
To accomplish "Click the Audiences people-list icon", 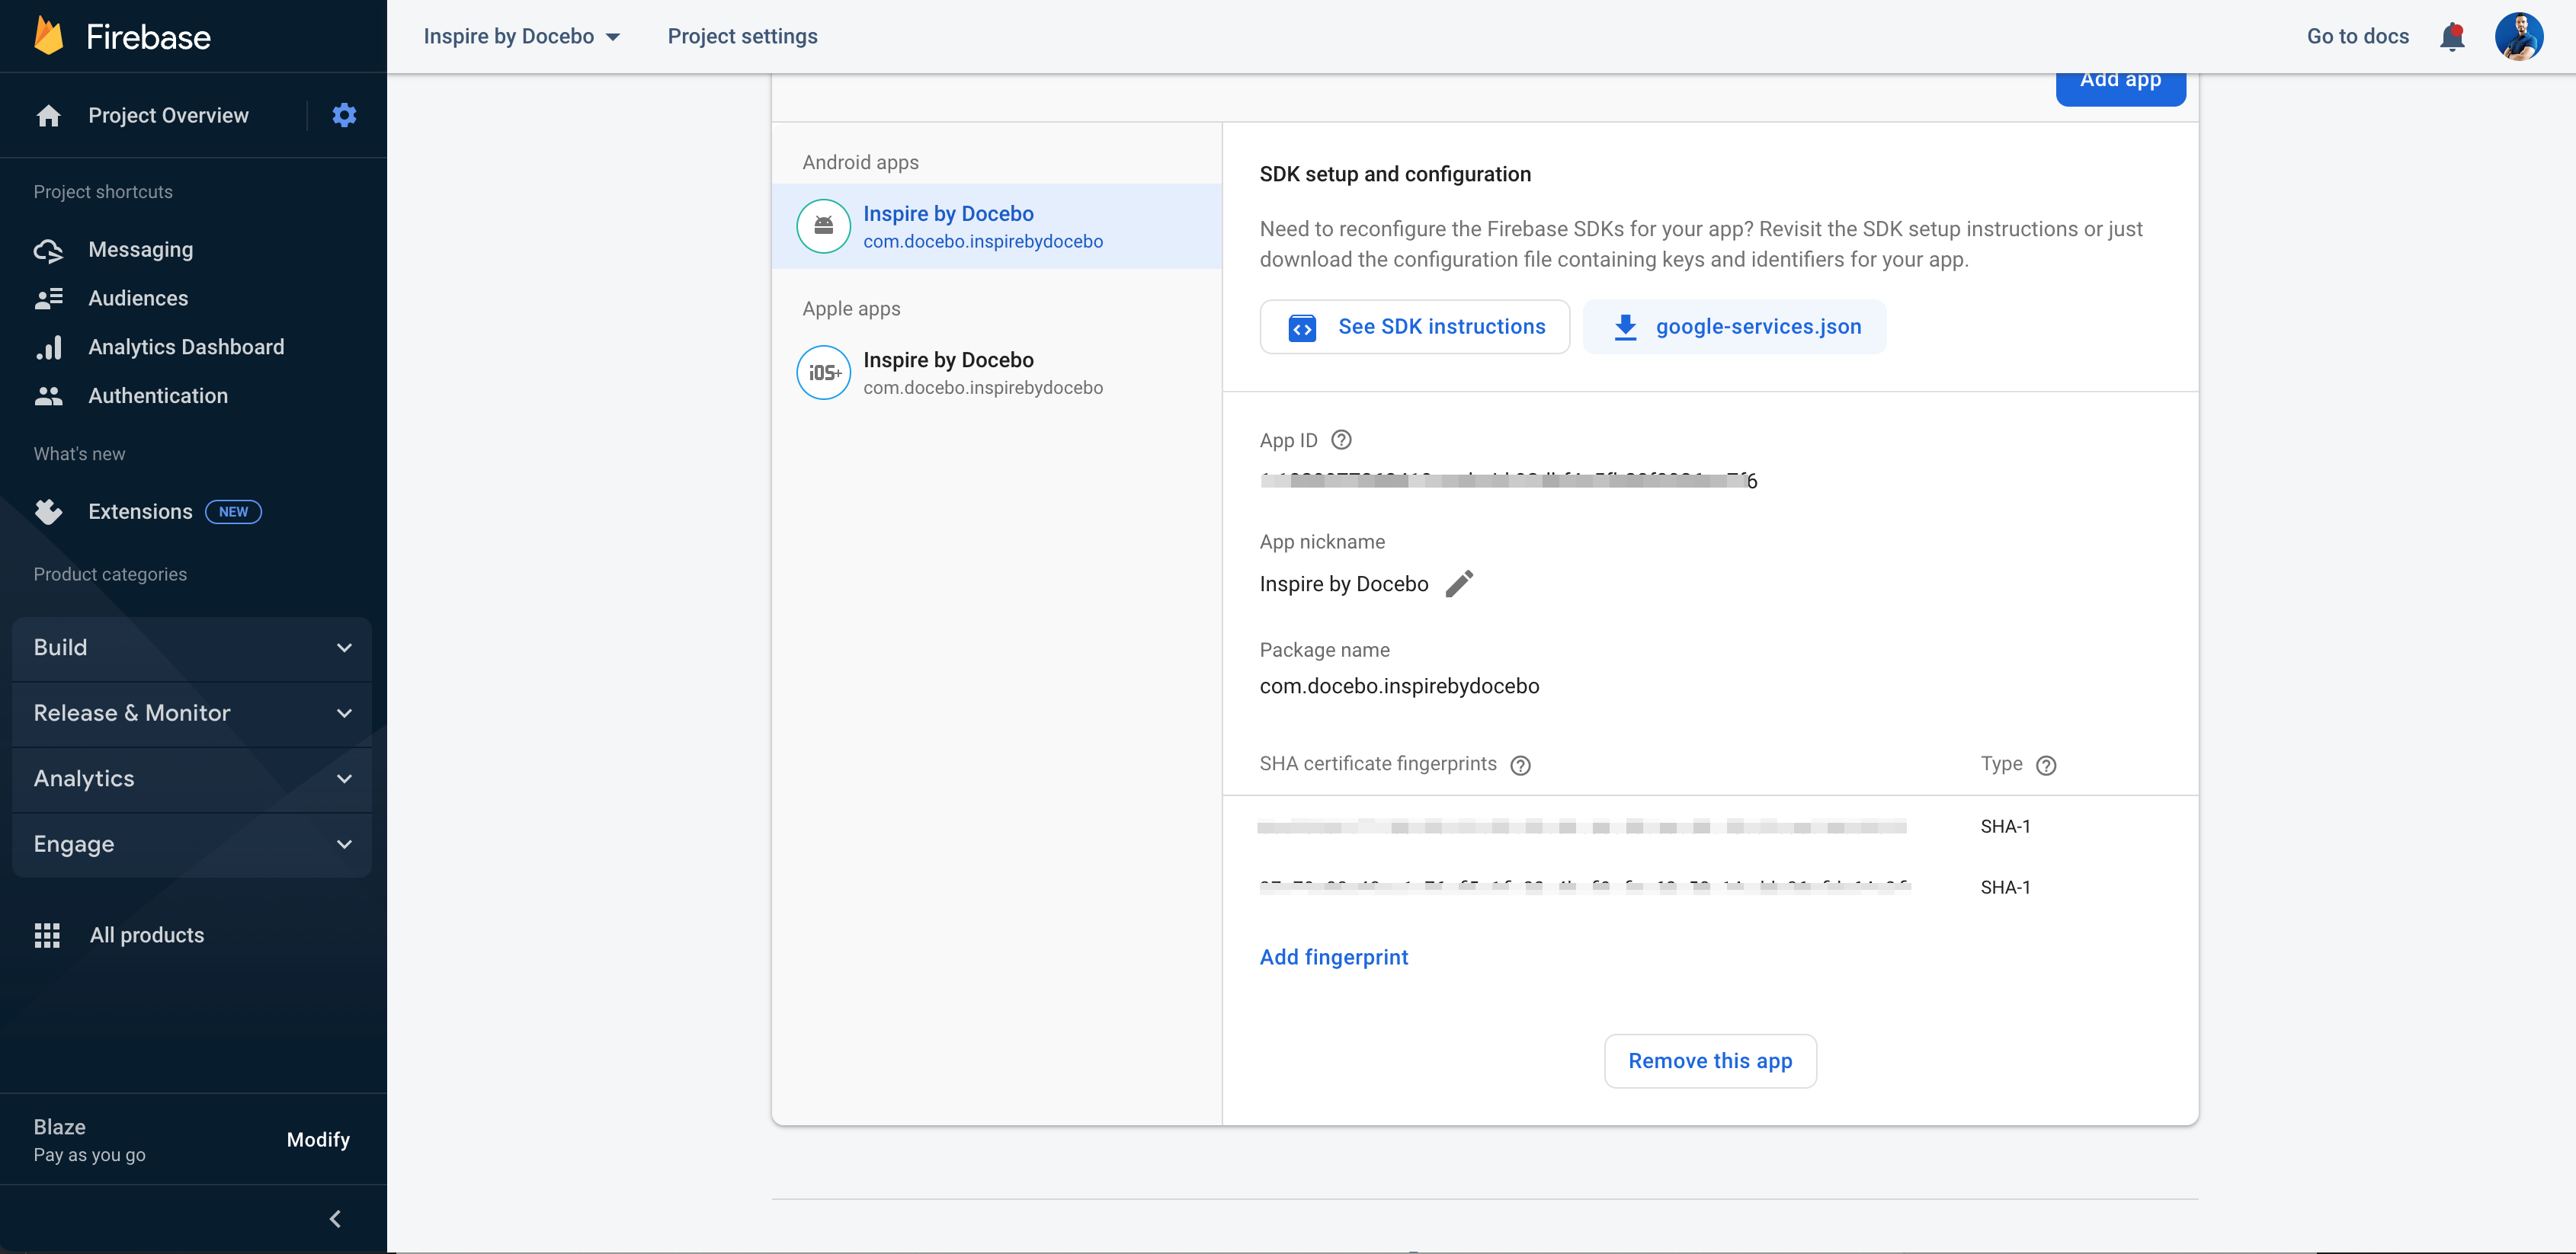I will tap(48, 298).
